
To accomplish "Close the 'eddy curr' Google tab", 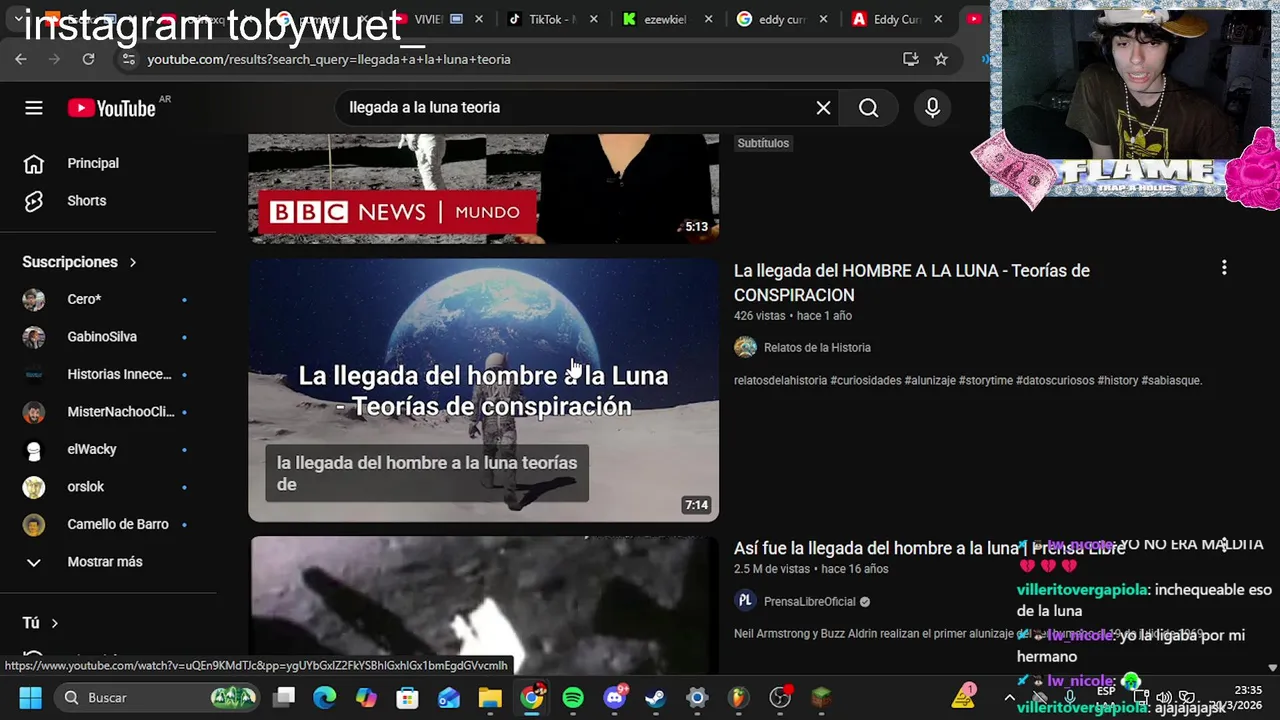I will [x=824, y=19].
